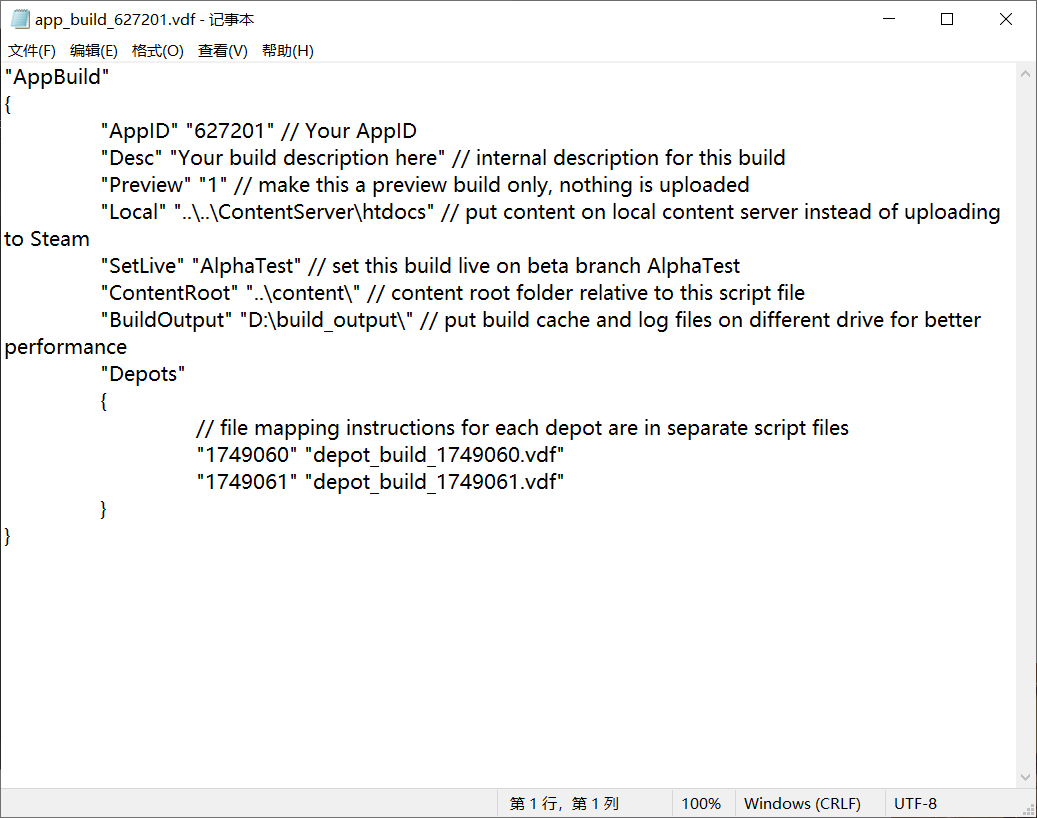1037x818 pixels.
Task: Close the Notepad window
Action: coord(1006,19)
